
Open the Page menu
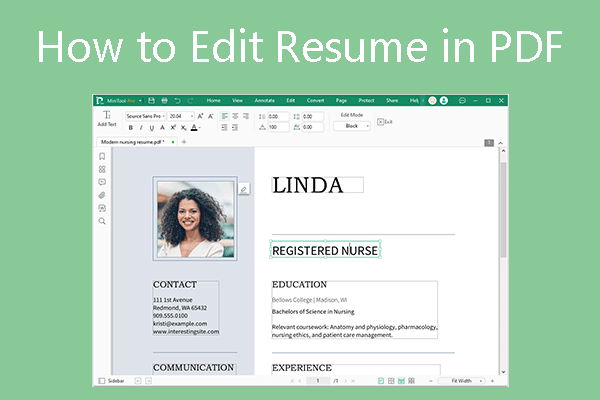click(x=341, y=100)
